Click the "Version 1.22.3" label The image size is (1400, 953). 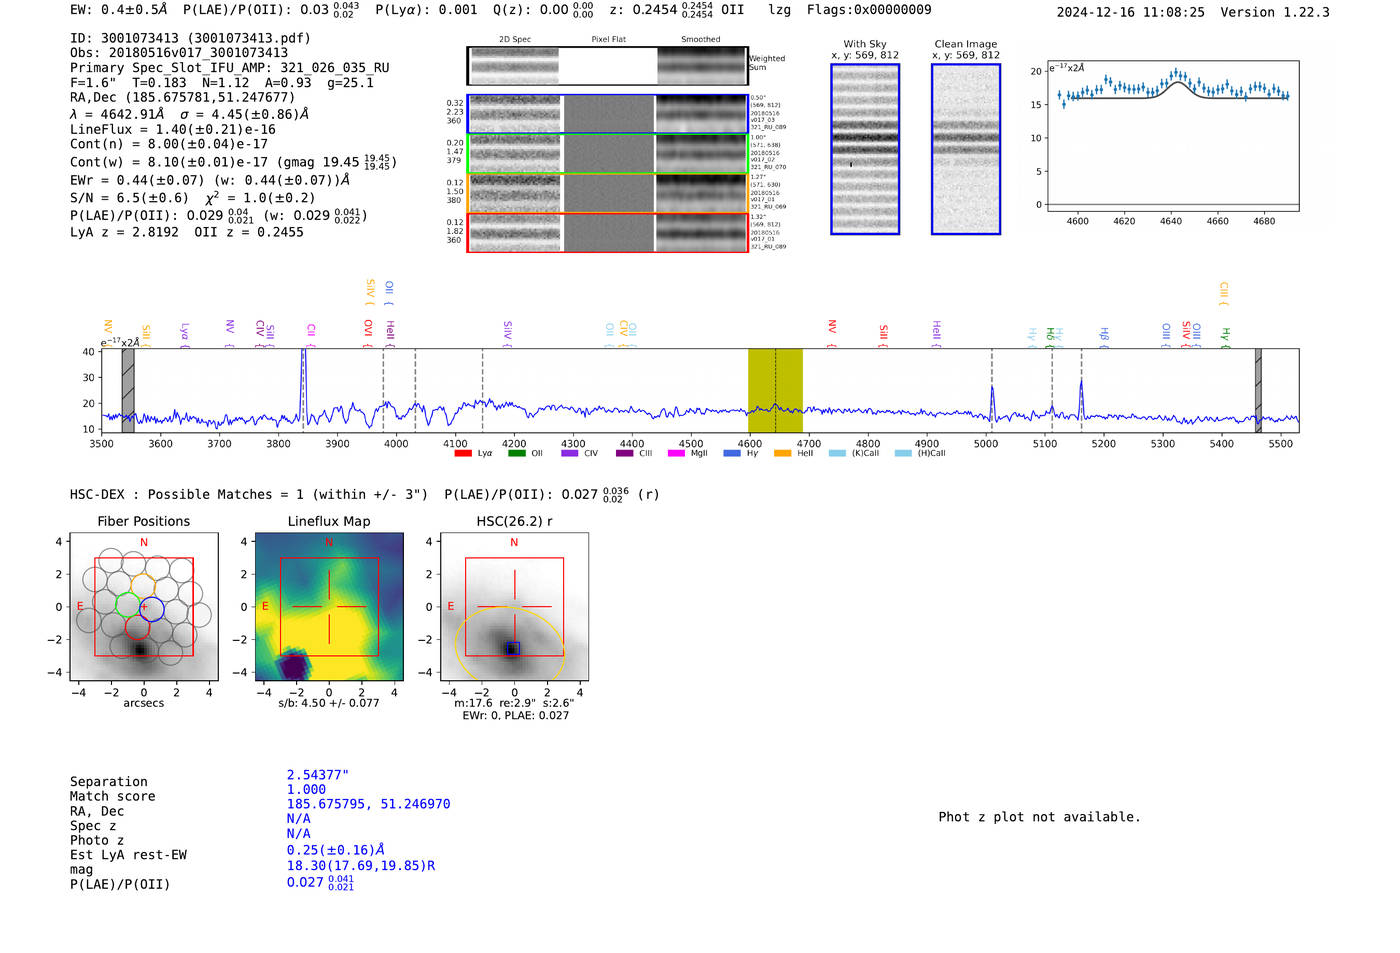coord(1276,12)
